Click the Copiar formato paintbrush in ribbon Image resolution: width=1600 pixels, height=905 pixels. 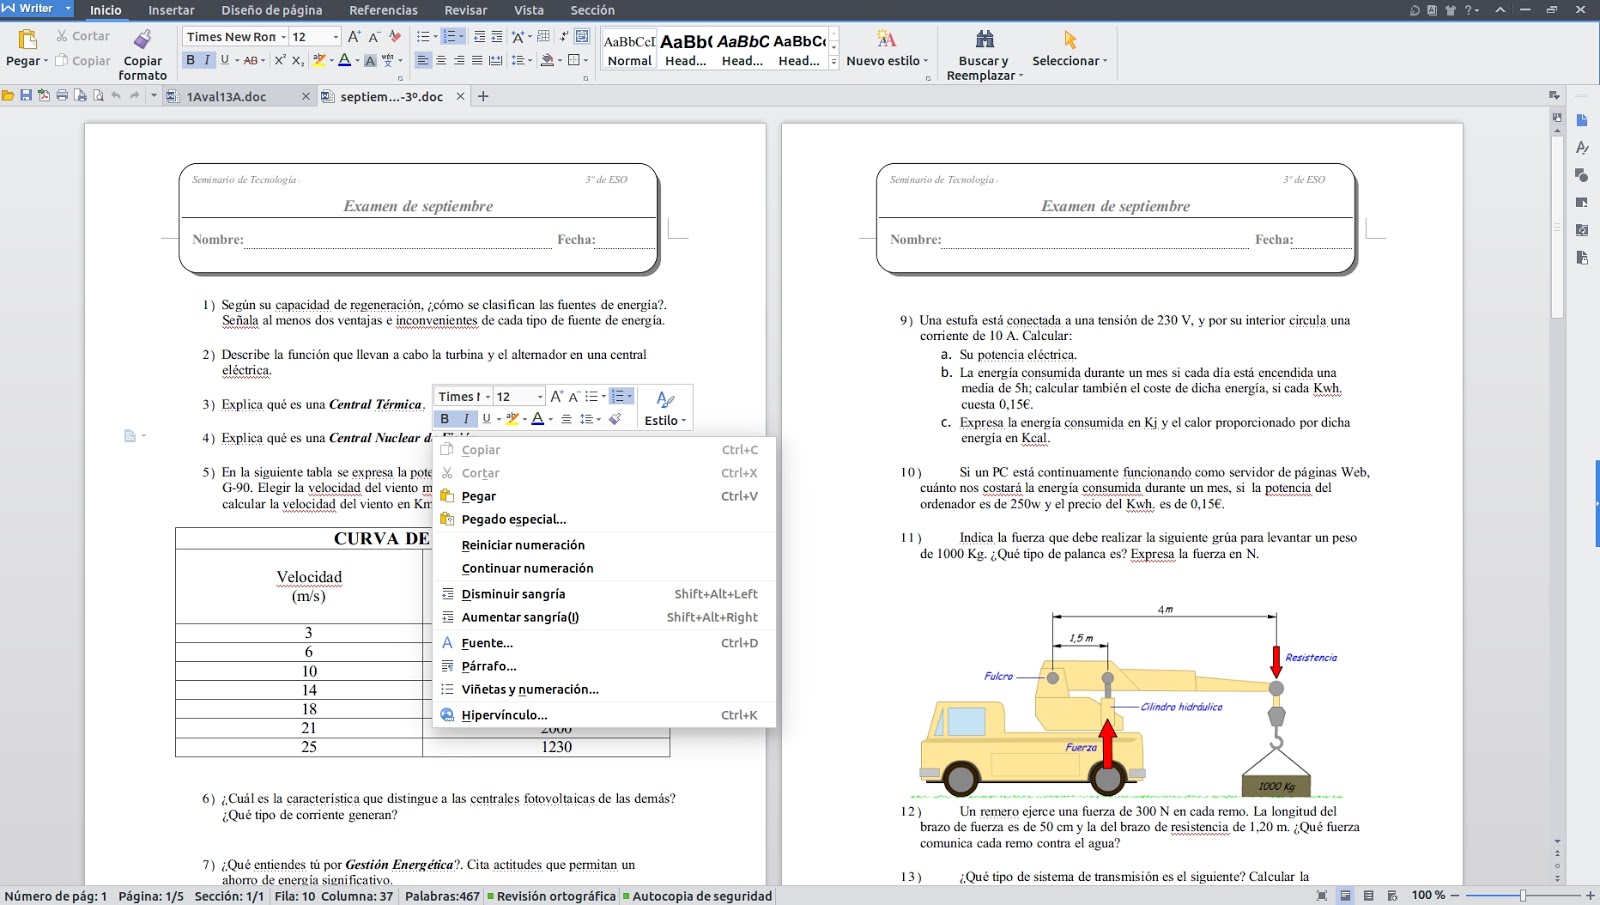click(143, 39)
